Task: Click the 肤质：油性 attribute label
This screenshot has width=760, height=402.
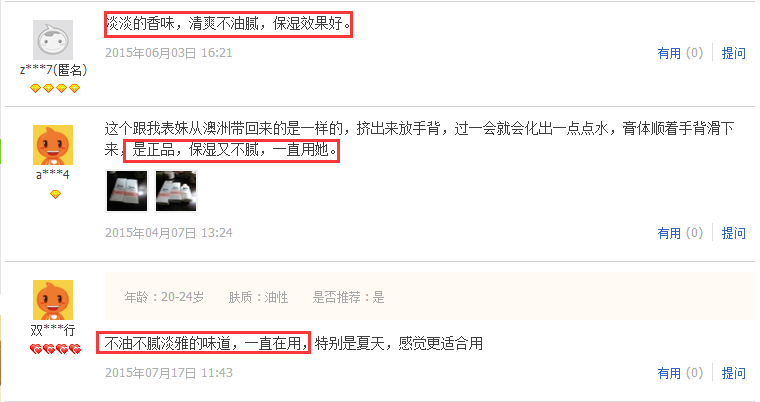Action: tap(258, 297)
